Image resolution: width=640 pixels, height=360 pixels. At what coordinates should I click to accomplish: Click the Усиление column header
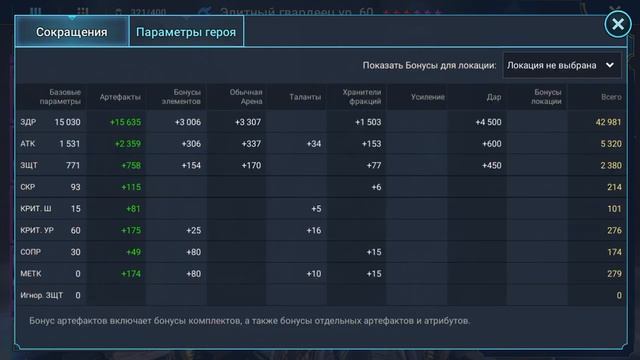tap(428, 97)
